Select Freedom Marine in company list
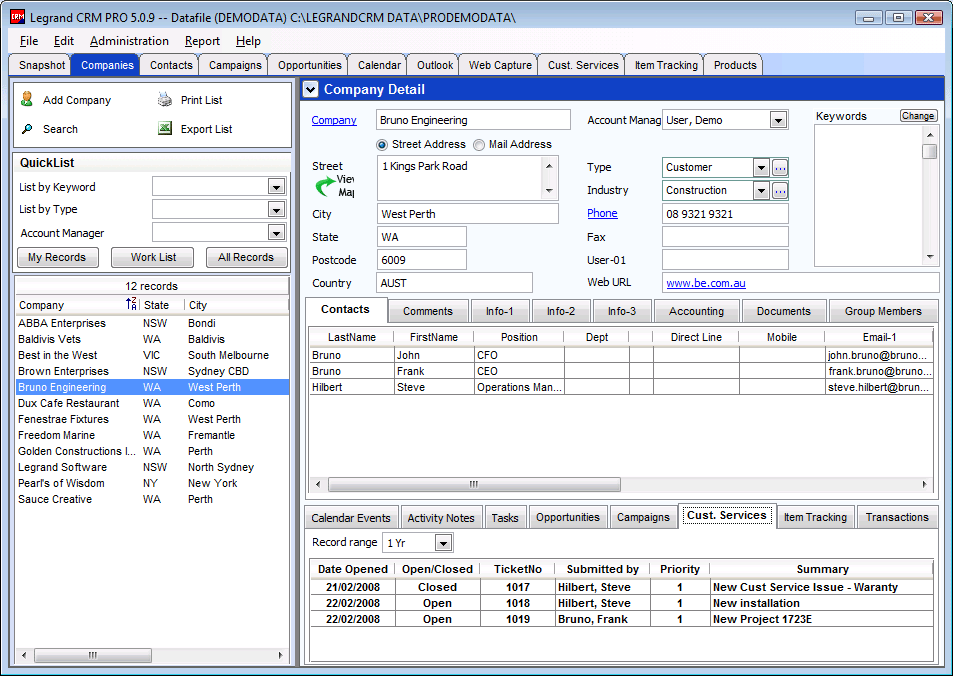Screen dimensions: 953x676 (152, 435)
